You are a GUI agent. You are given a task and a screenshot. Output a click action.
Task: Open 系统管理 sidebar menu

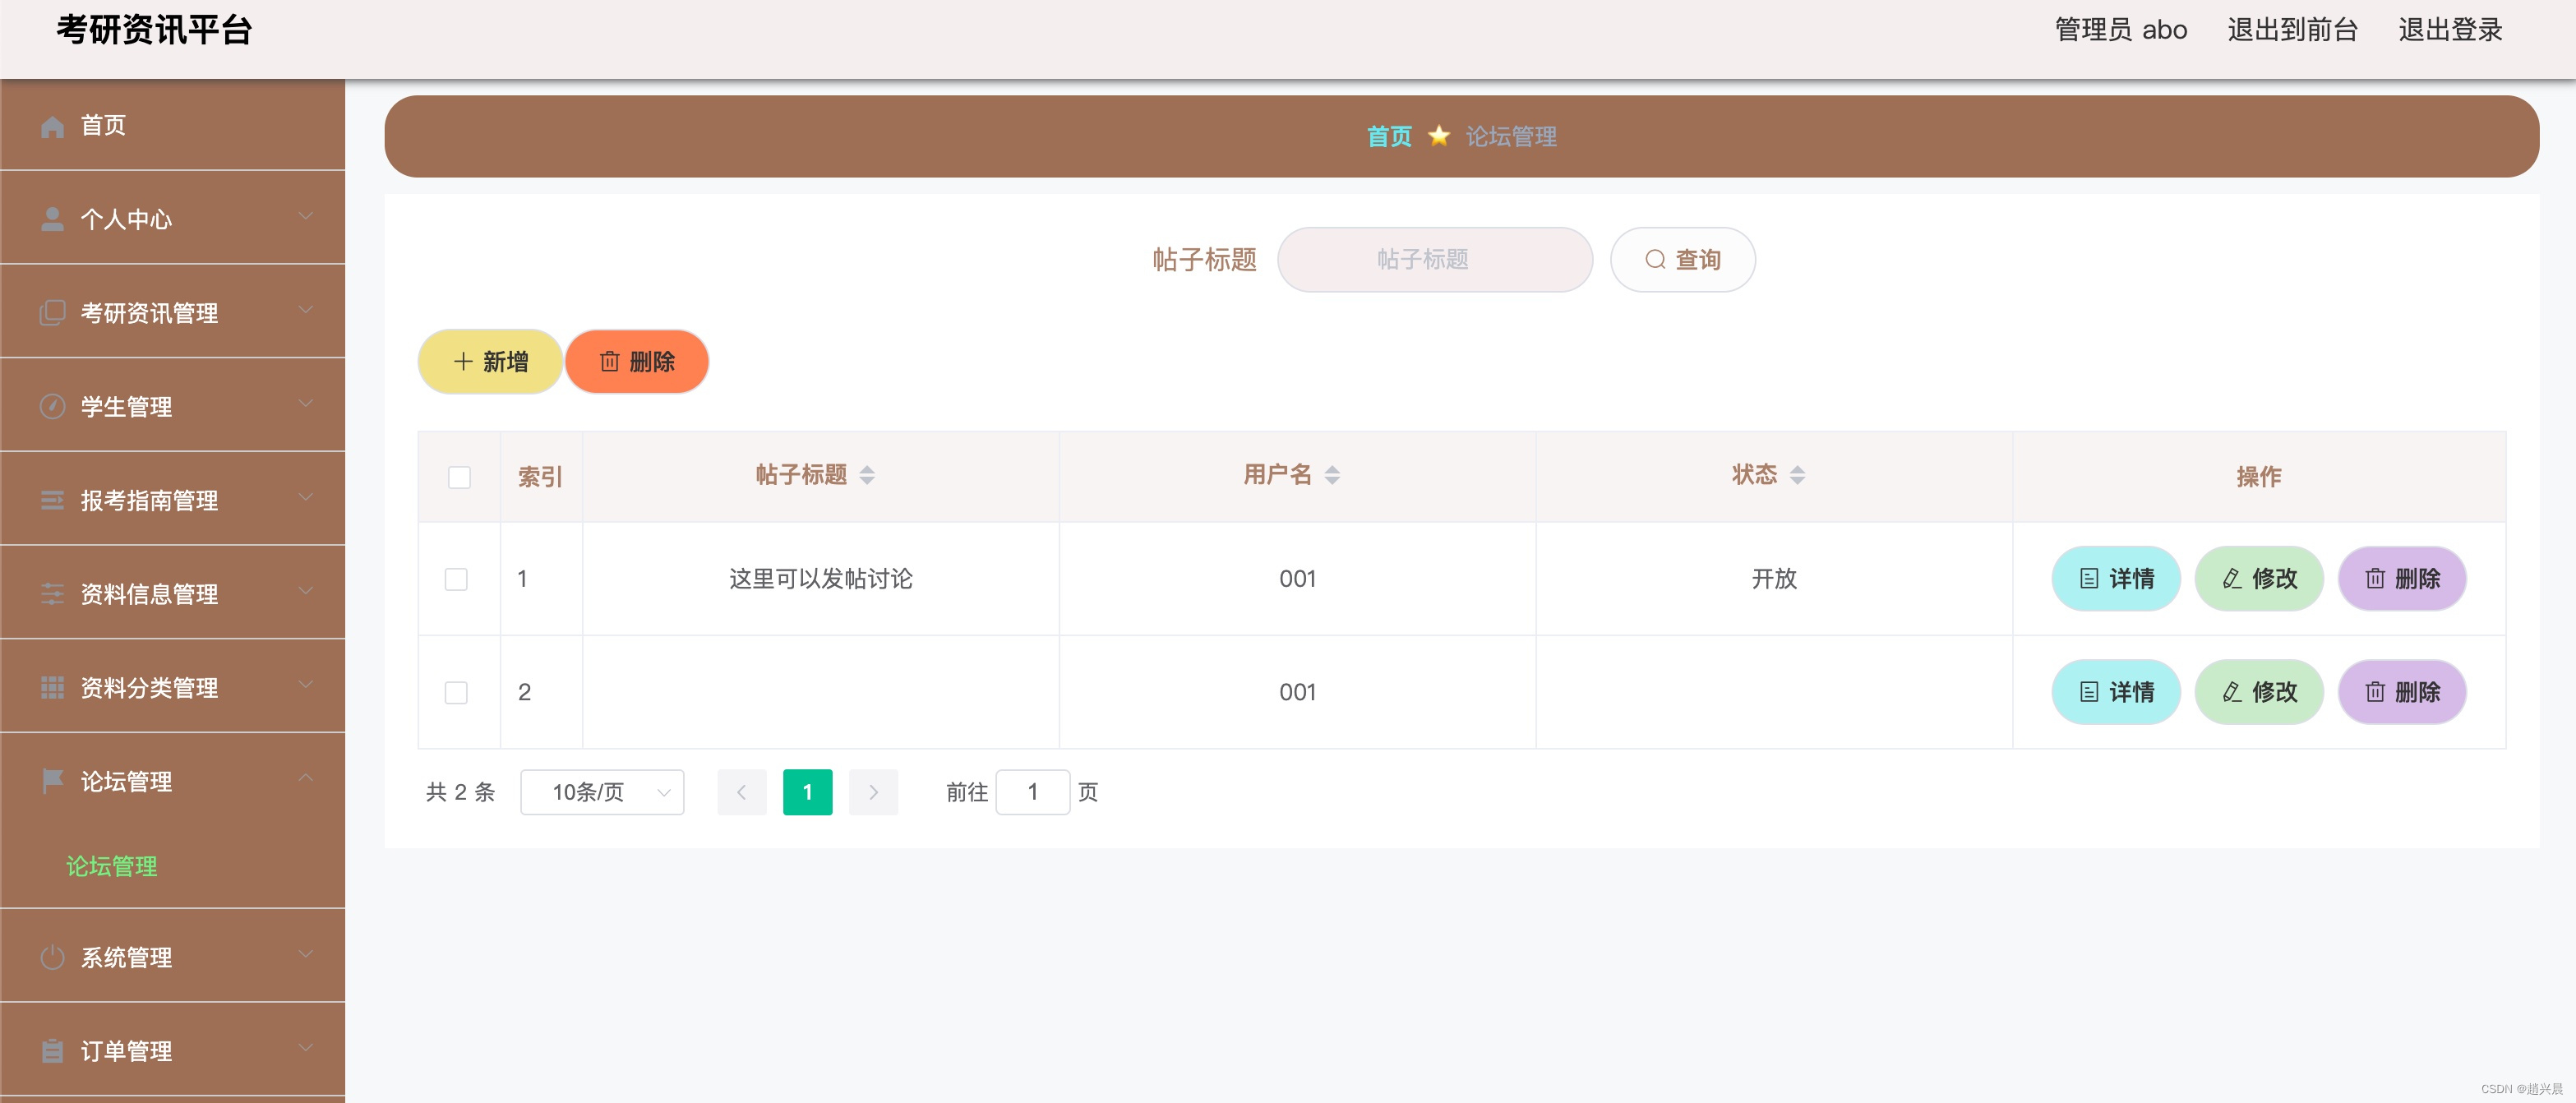pos(172,957)
